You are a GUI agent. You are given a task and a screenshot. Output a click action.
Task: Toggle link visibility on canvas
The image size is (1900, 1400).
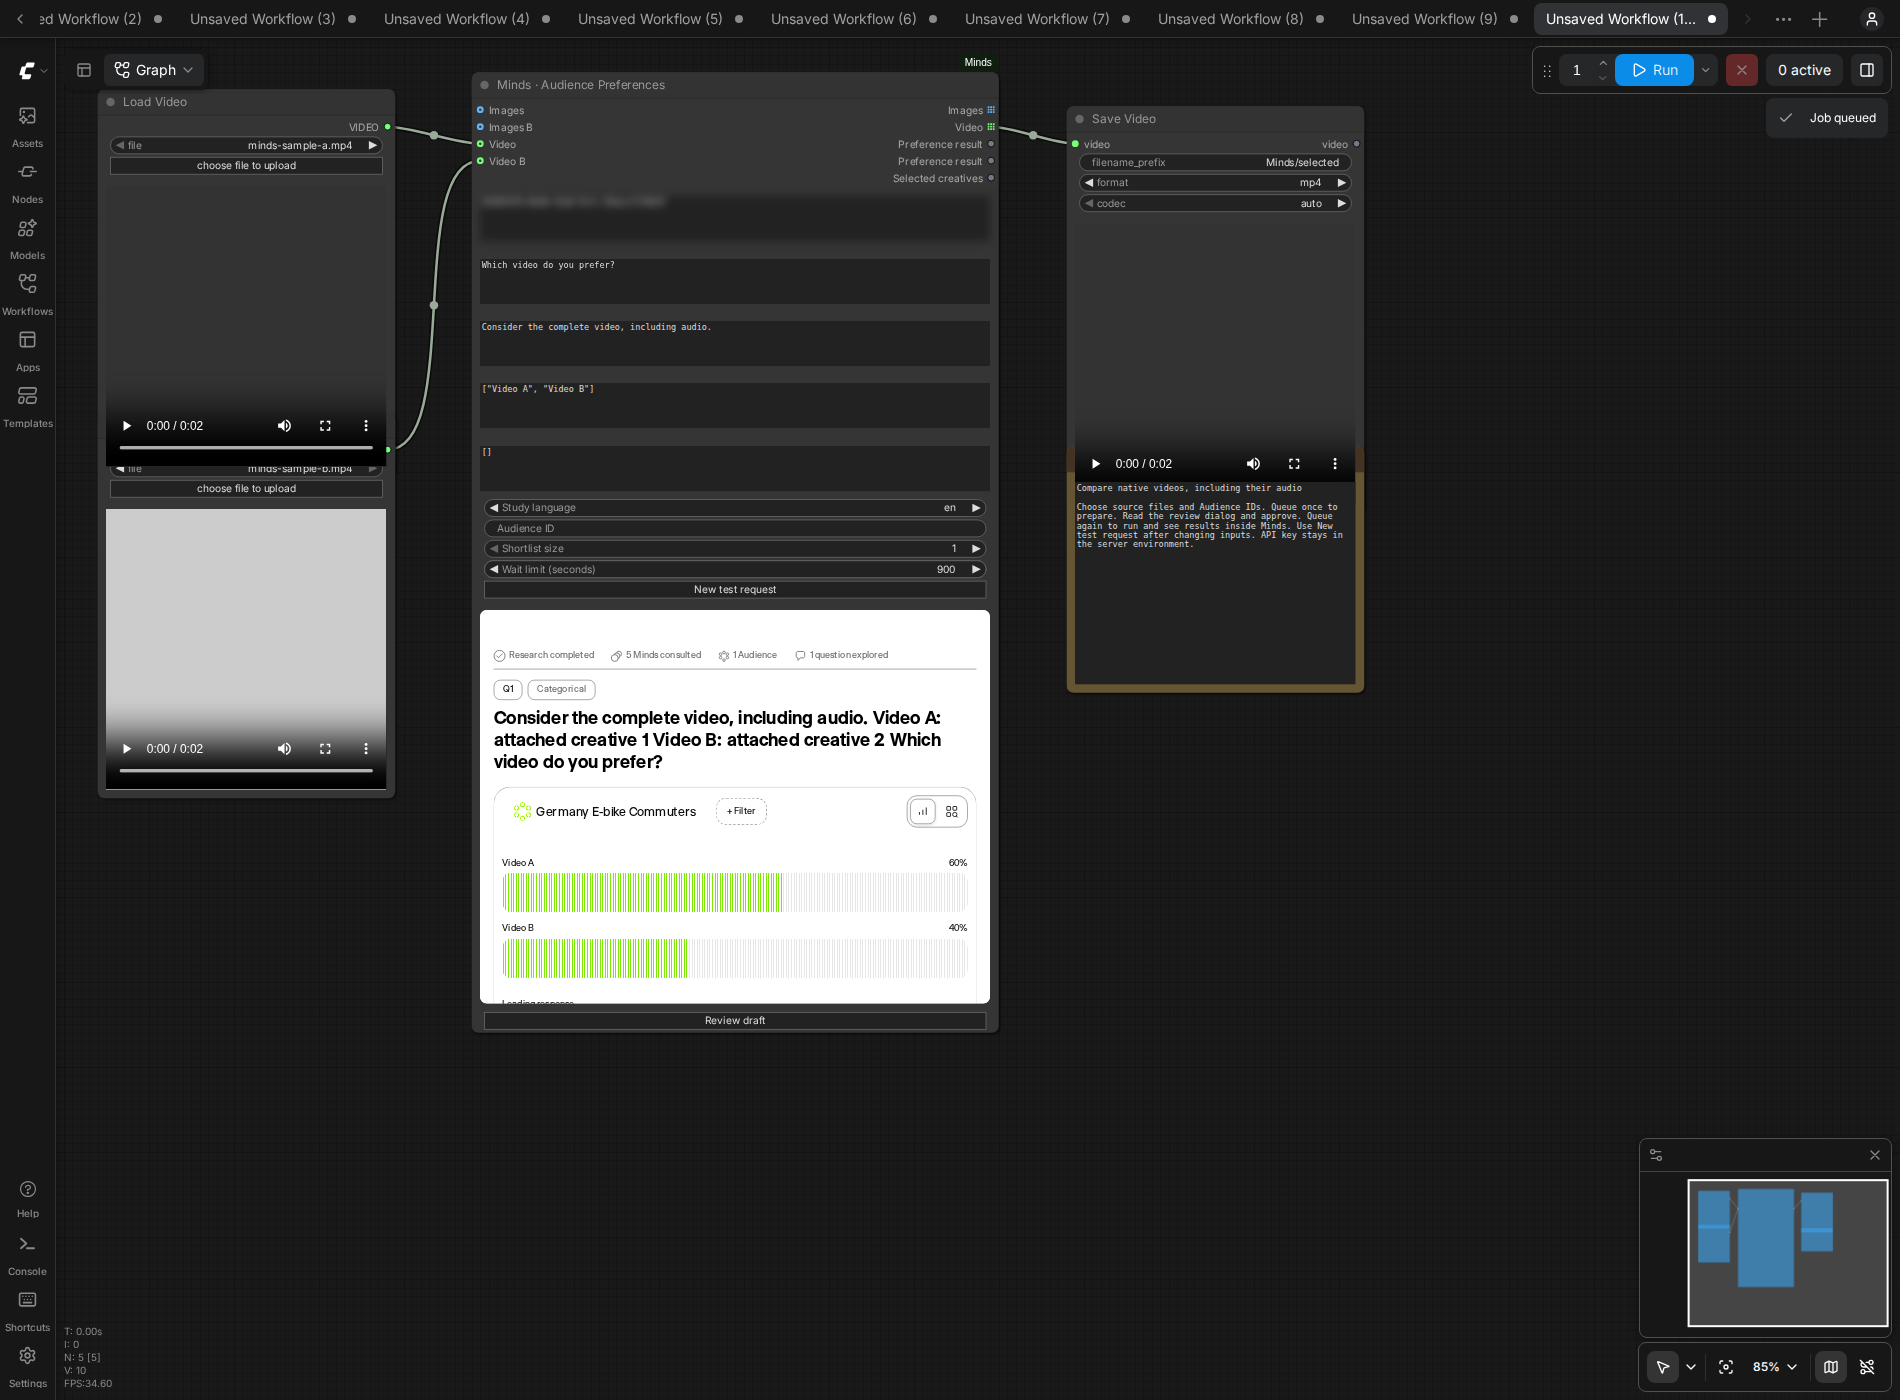coord(1866,1367)
